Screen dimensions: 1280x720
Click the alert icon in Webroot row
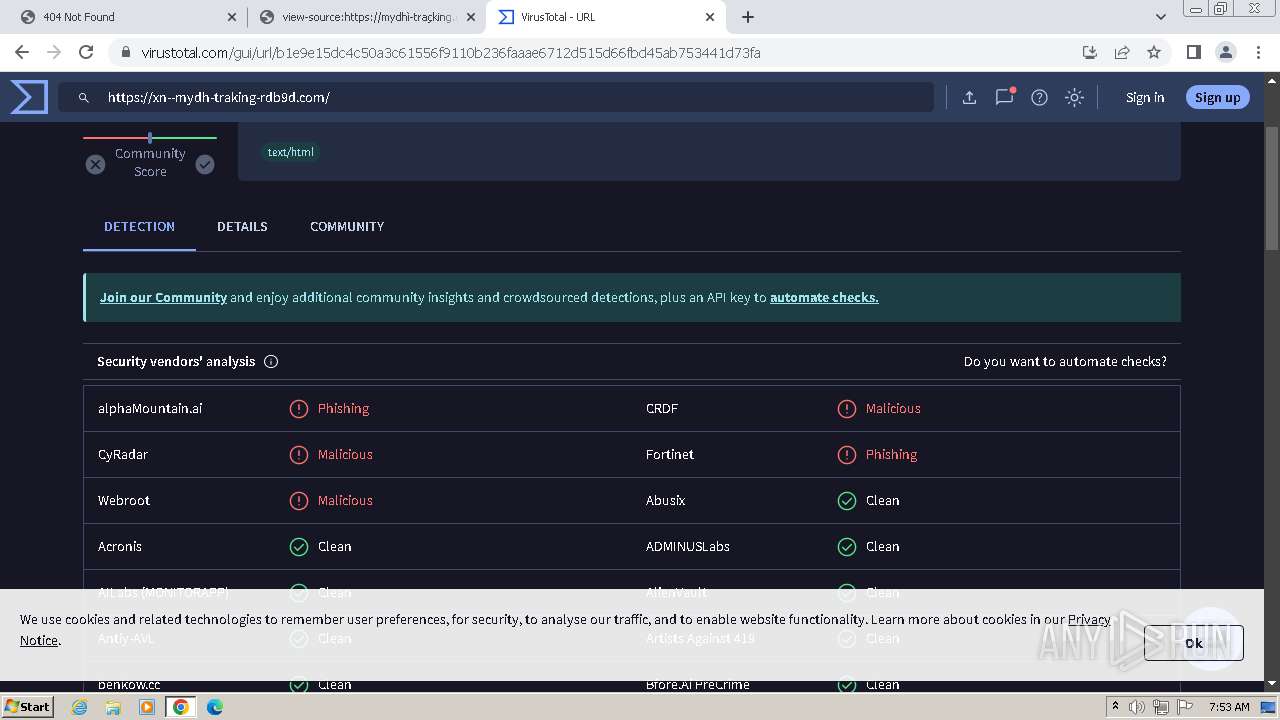click(x=299, y=500)
